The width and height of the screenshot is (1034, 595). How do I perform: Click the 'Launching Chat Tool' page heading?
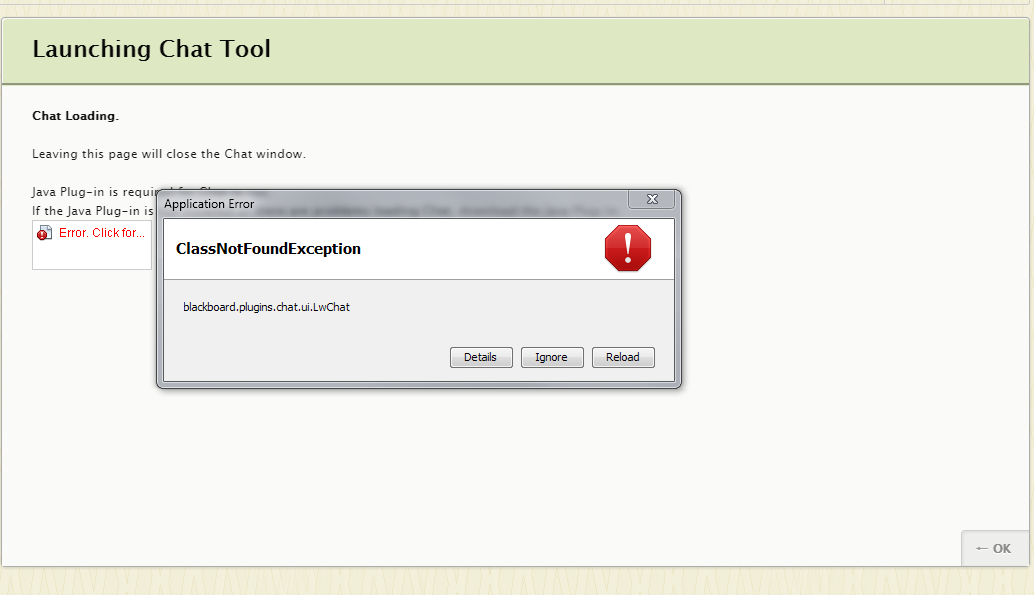[x=151, y=49]
